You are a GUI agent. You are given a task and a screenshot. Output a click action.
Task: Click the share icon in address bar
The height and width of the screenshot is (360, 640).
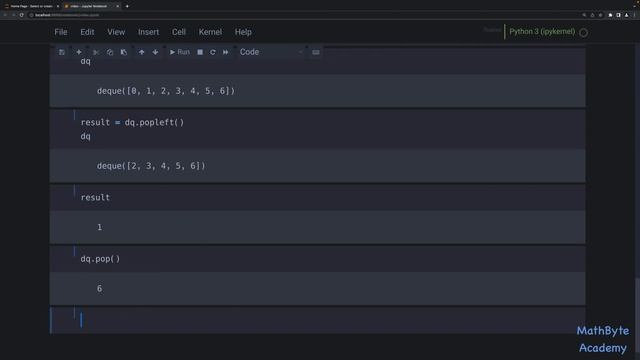tap(592, 15)
